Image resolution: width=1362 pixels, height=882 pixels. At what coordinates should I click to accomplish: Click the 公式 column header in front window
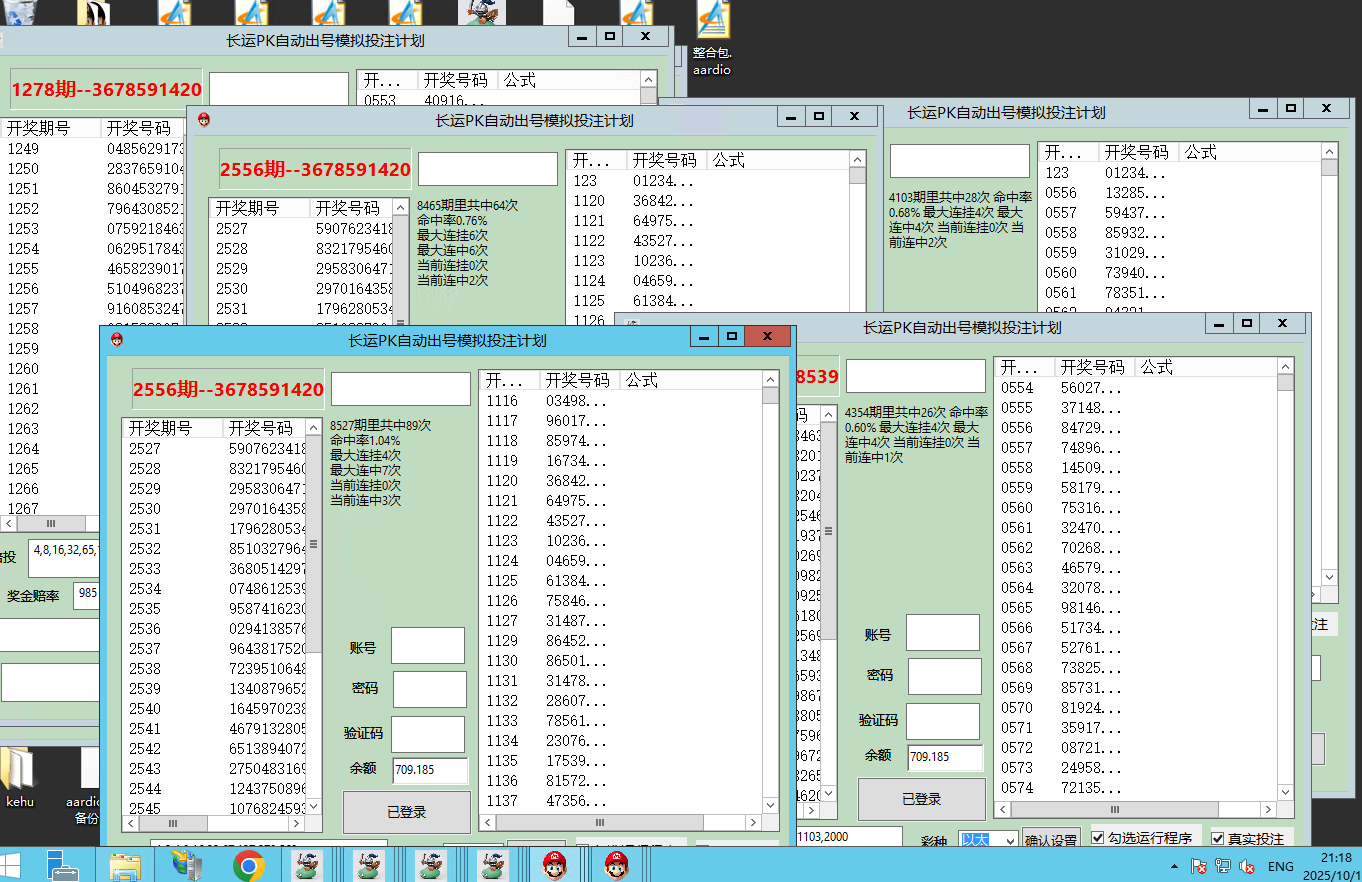642,380
